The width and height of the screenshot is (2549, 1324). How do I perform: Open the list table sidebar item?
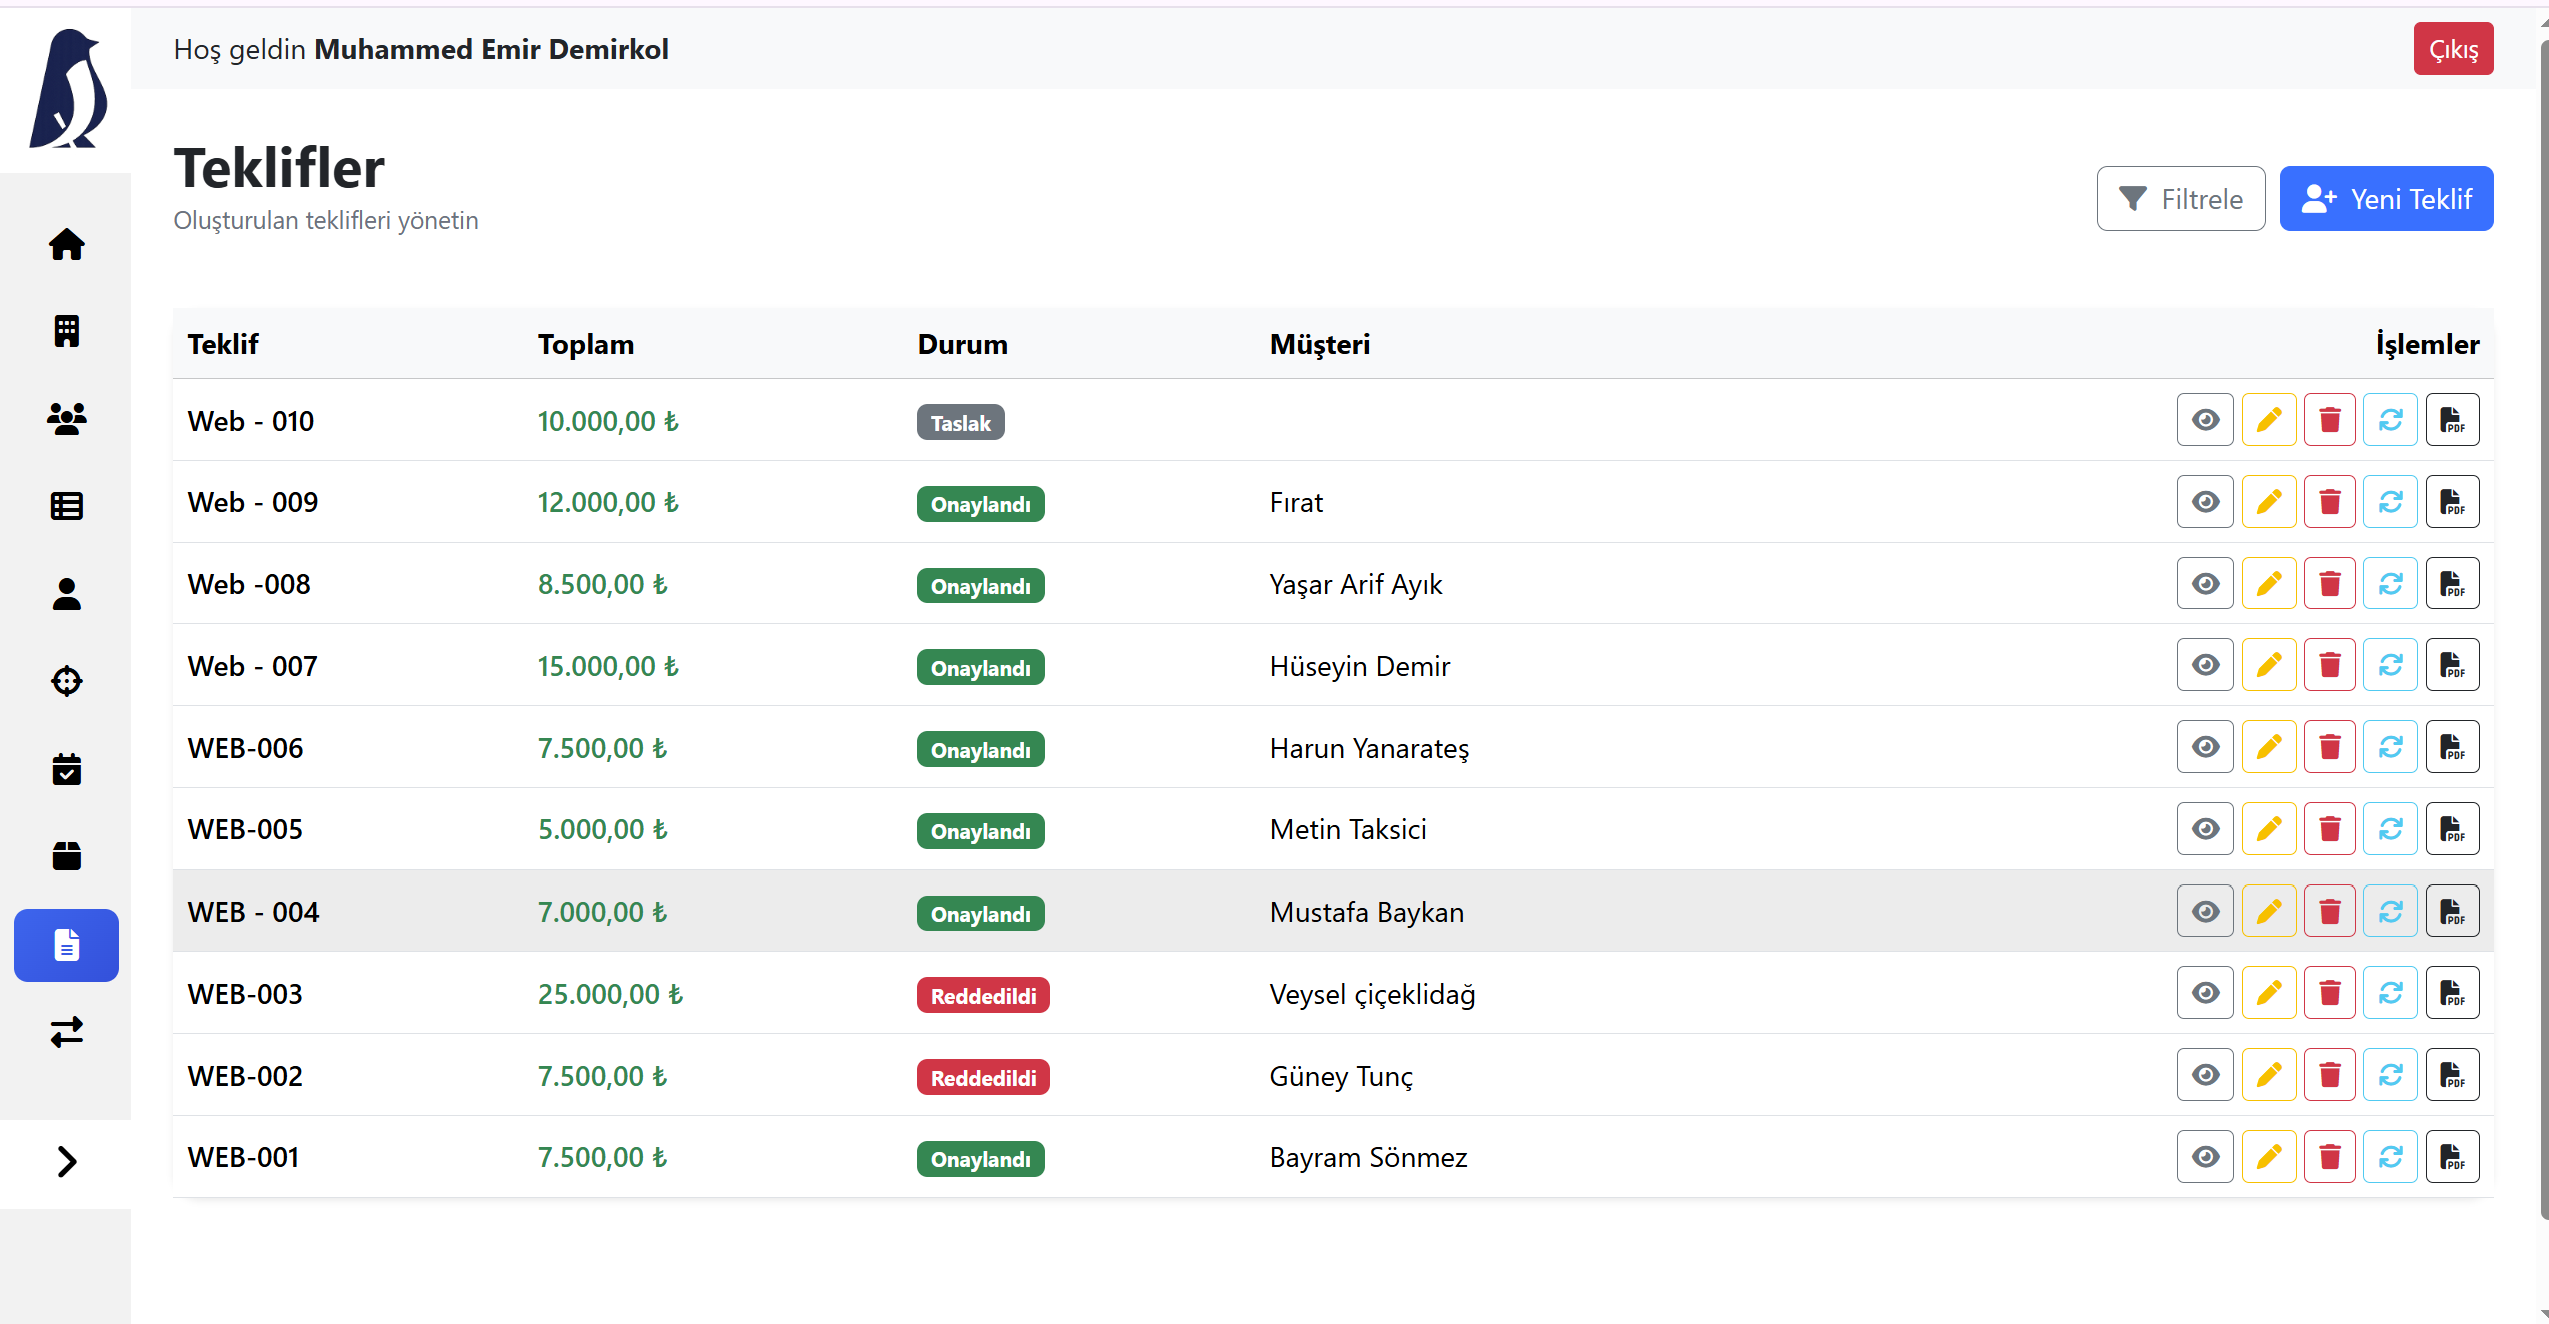66,506
